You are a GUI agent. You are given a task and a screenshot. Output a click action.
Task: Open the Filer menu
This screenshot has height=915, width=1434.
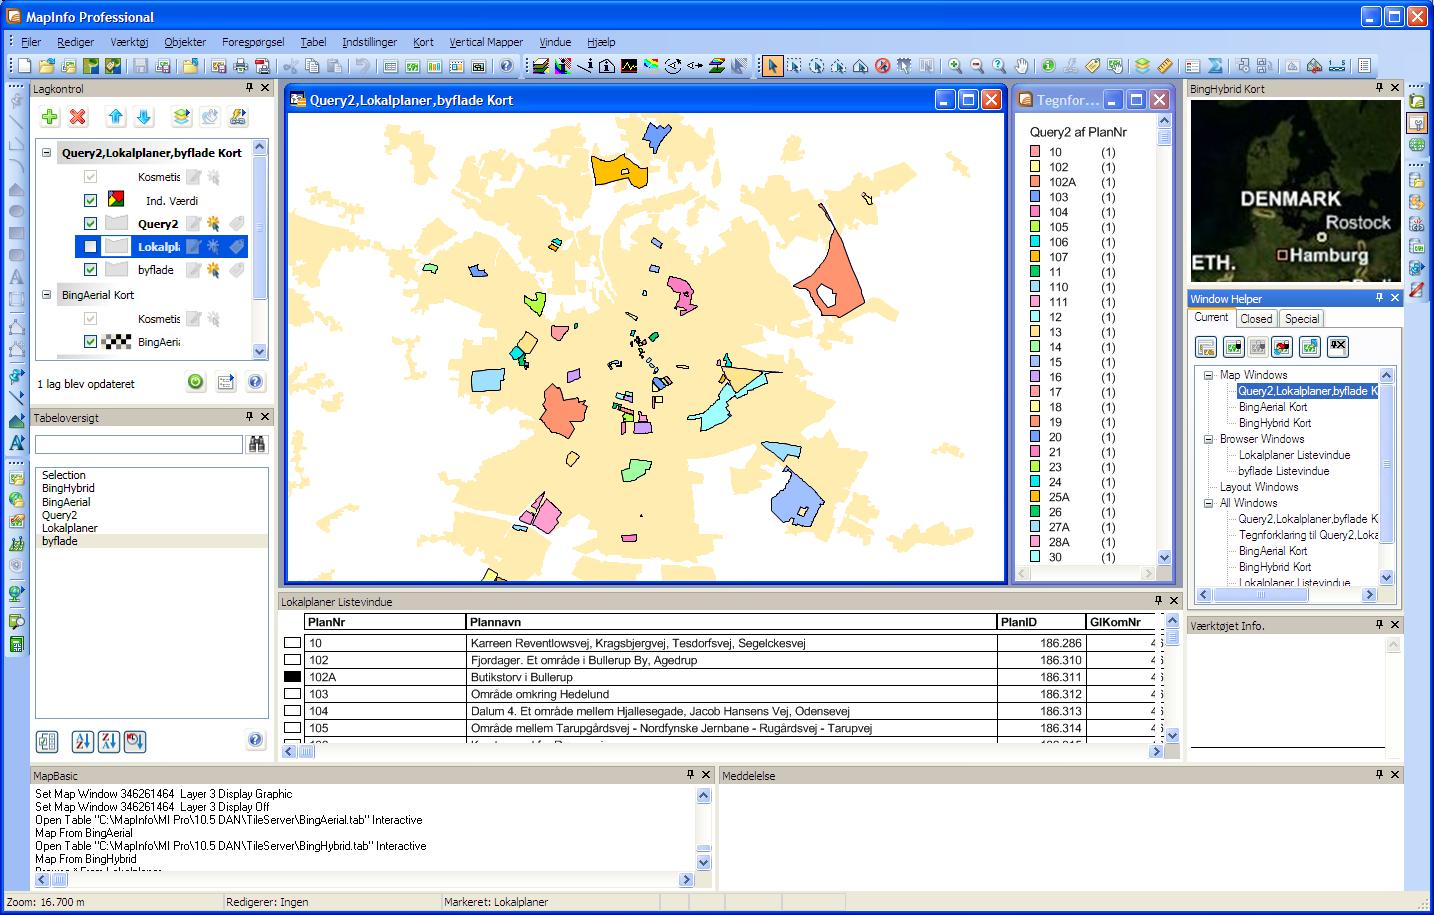(31, 42)
